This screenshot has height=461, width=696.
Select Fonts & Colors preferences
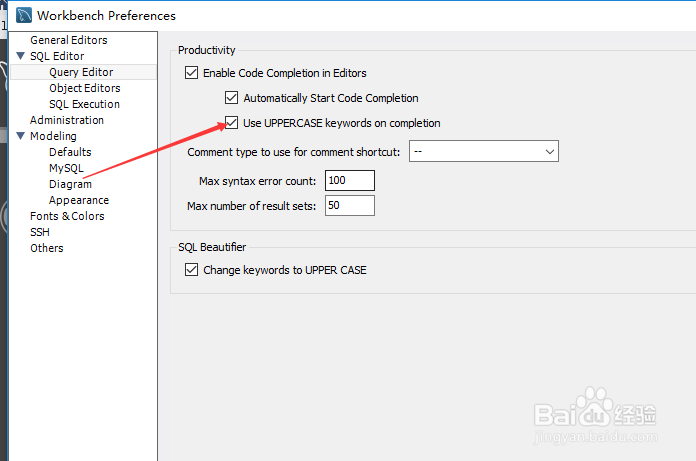(x=67, y=216)
